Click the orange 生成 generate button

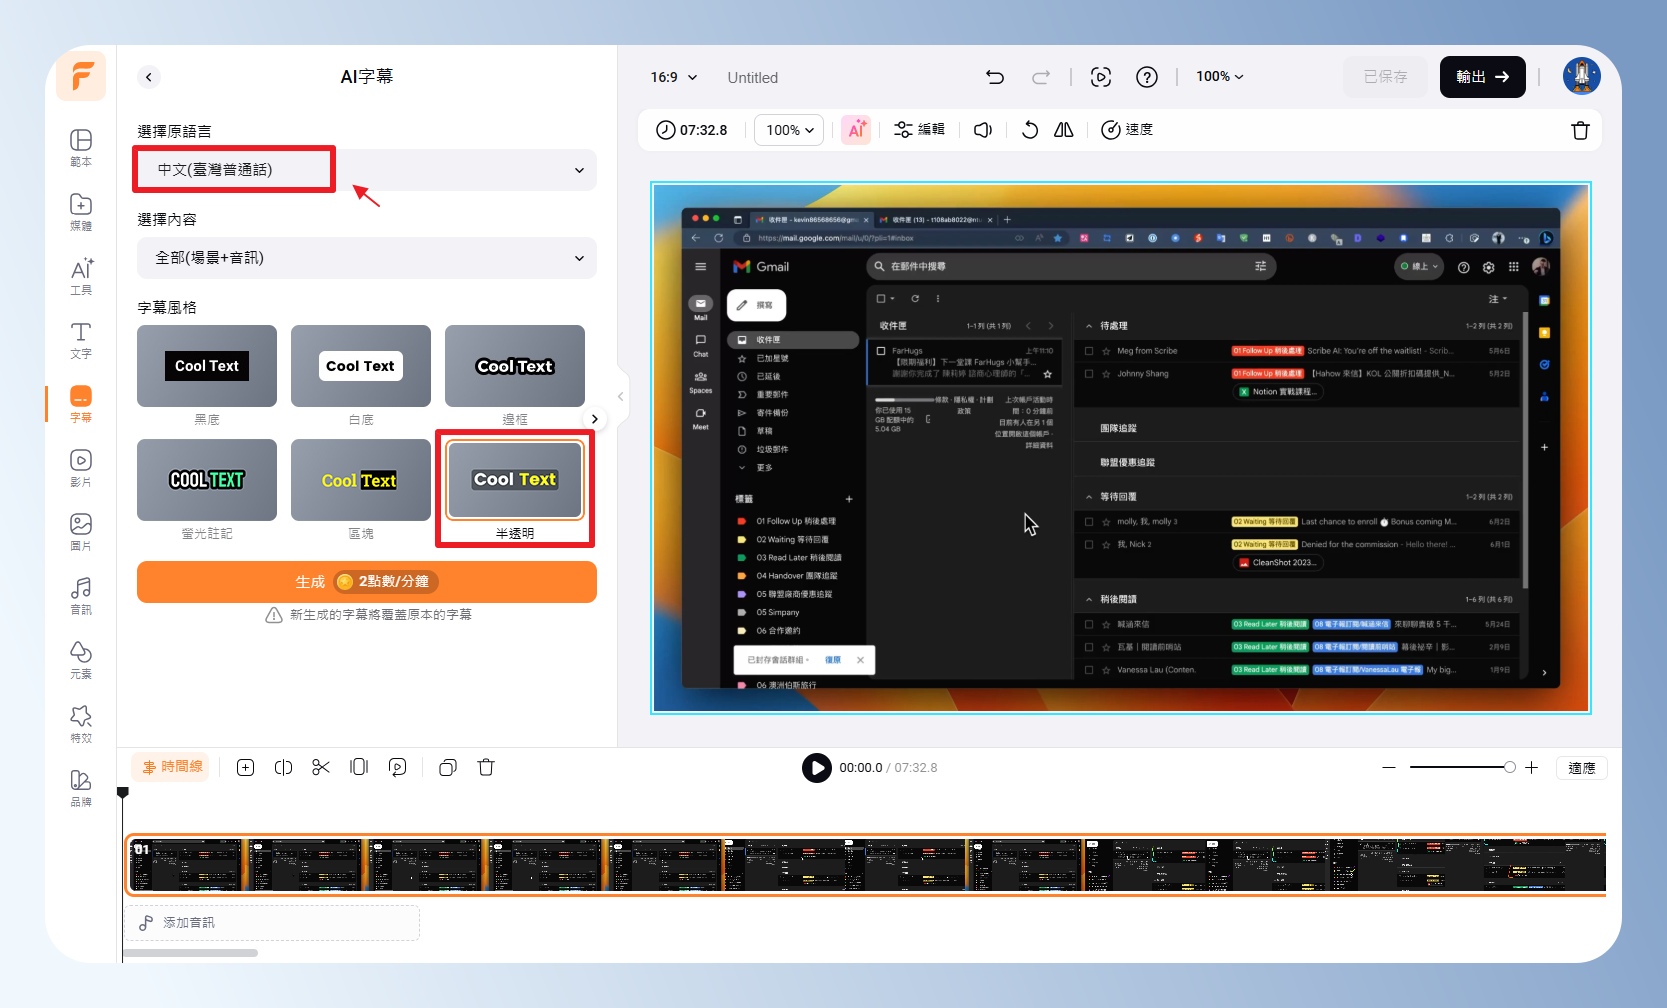(x=366, y=582)
